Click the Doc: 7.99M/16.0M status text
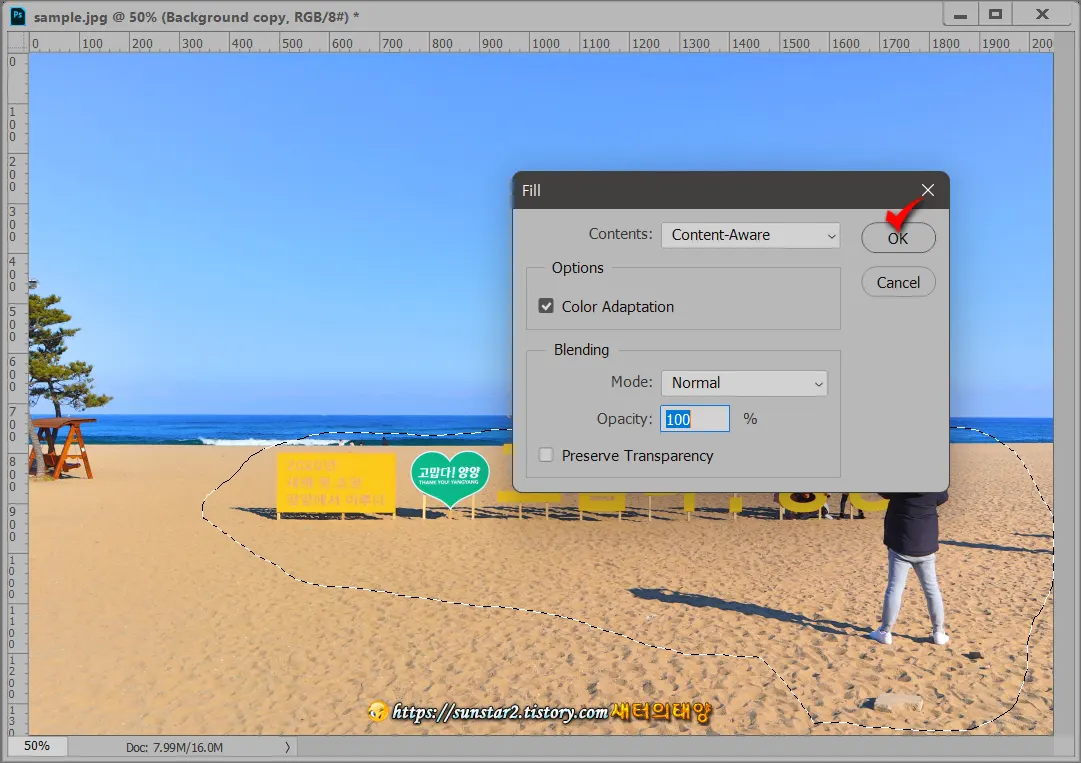 (x=174, y=747)
